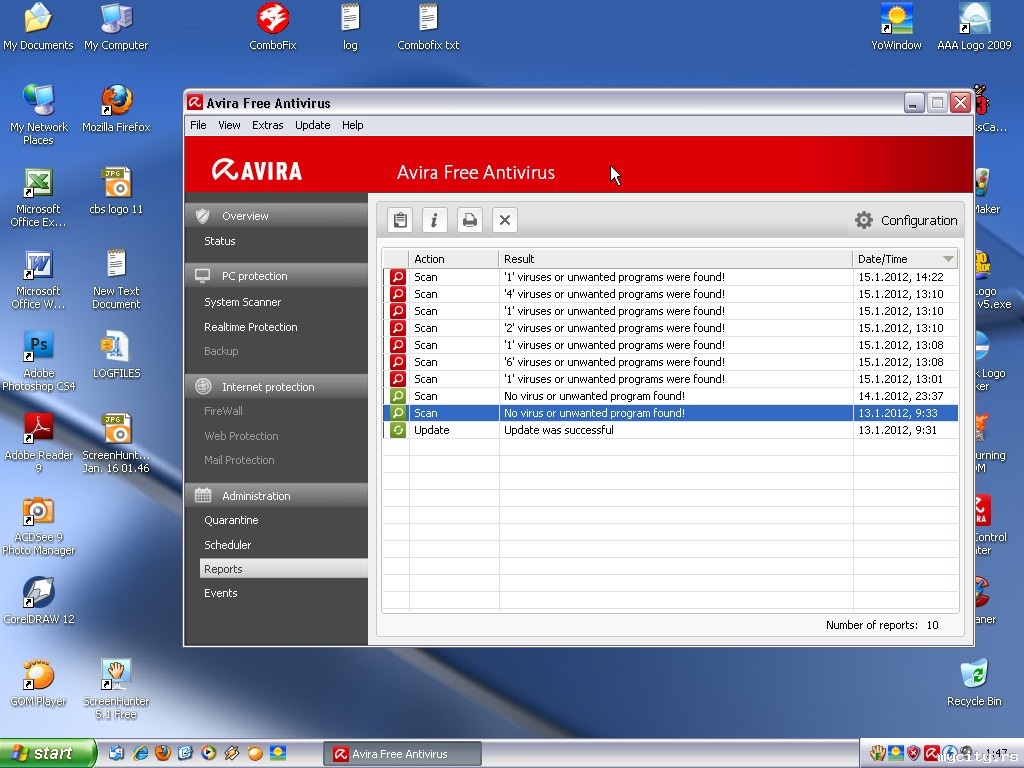Open System Scanner from the sidebar
This screenshot has width=1024, height=768.
click(x=242, y=302)
